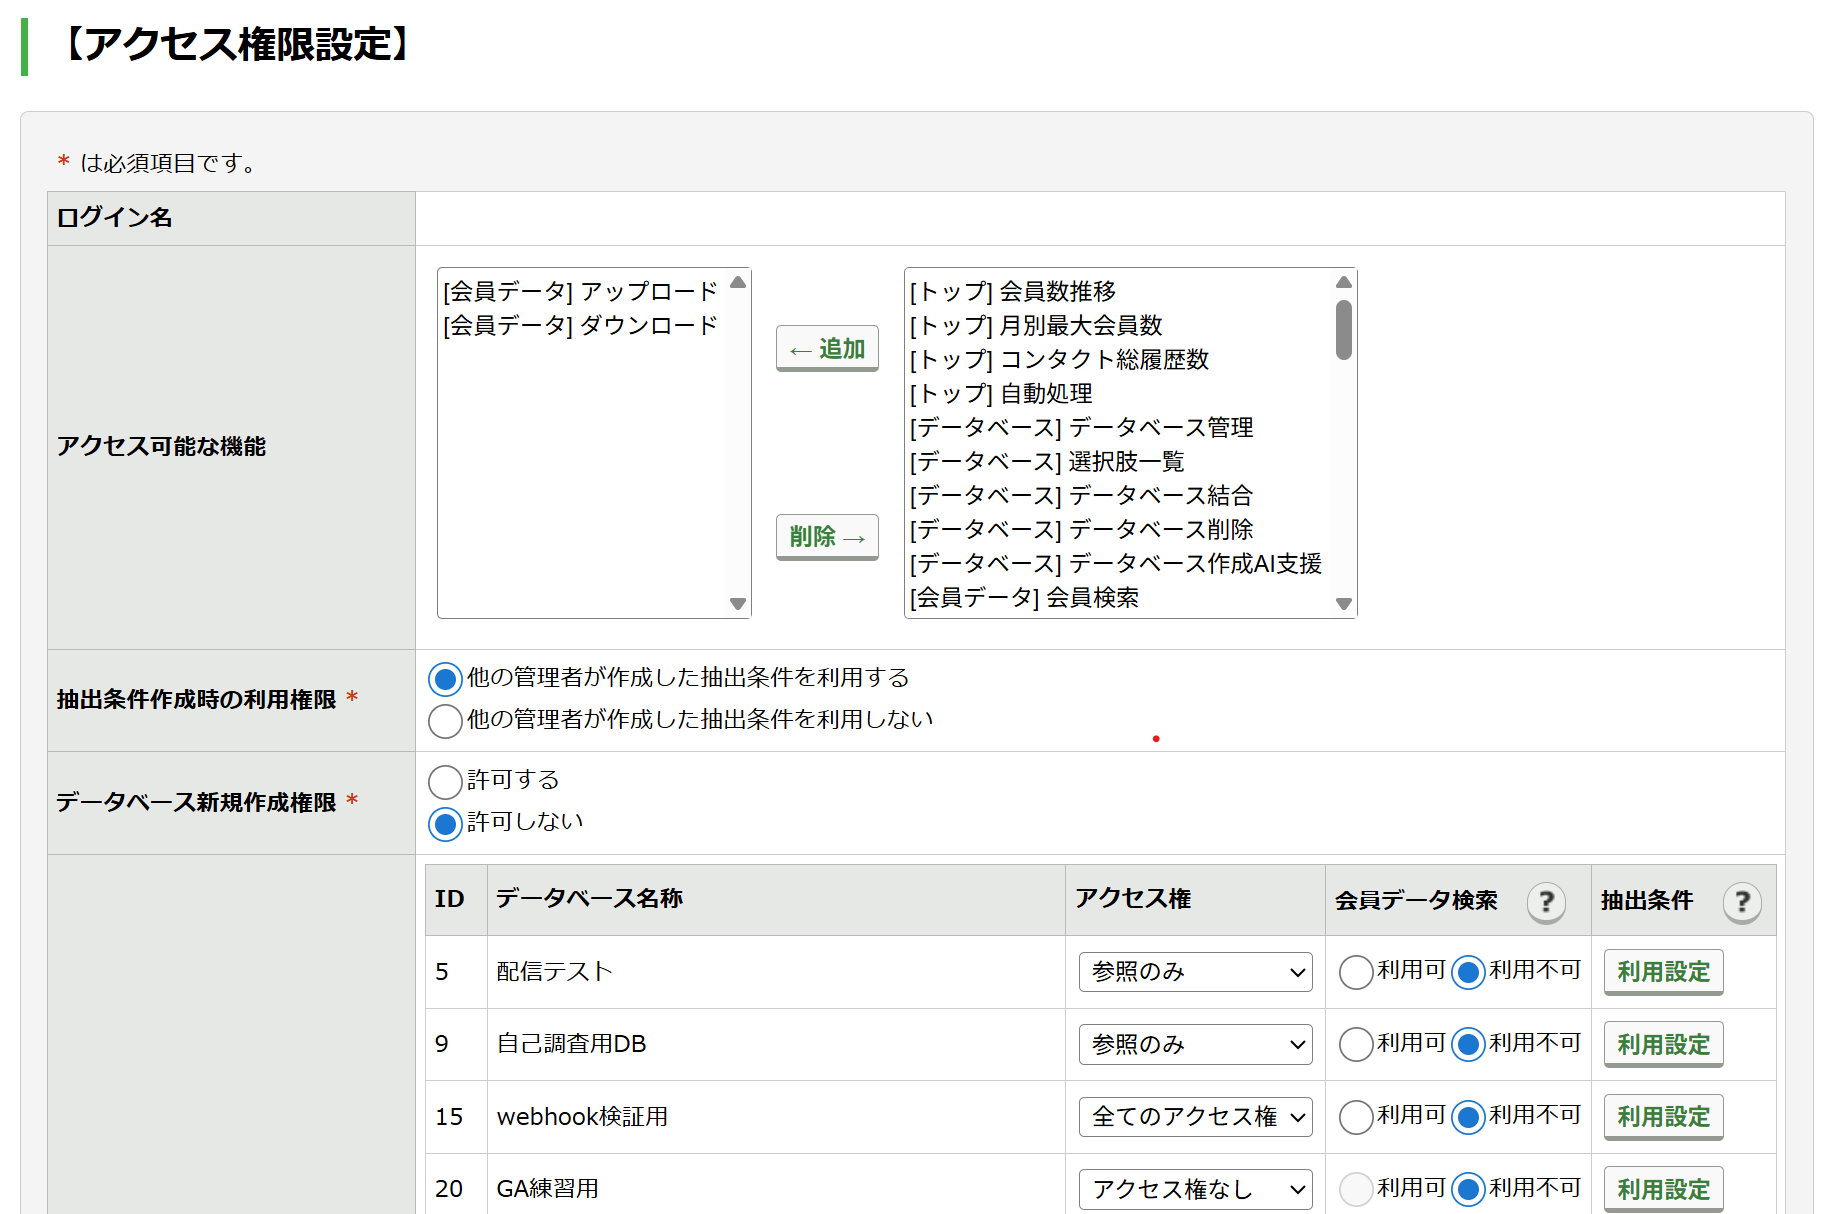Screen dimensions: 1835x1214
Task: Click the ← 追加 button
Action: (x=827, y=349)
